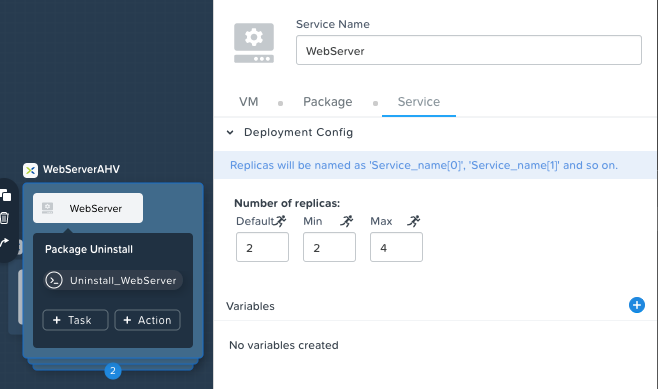The height and width of the screenshot is (389, 658).
Task: Click the Service Name input field
Action: [x=469, y=50]
